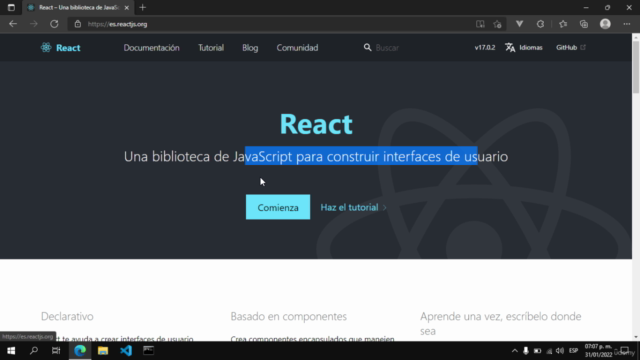Show hidden system tray icons chevron

[514, 351]
